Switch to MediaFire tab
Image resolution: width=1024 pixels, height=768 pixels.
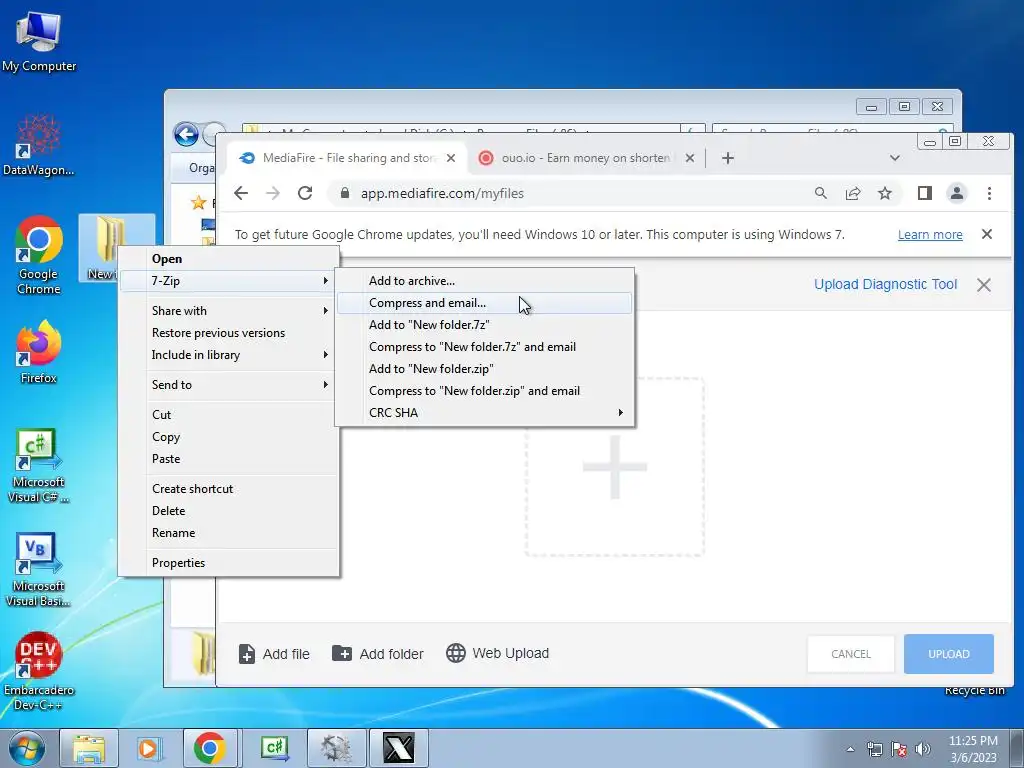coord(347,158)
